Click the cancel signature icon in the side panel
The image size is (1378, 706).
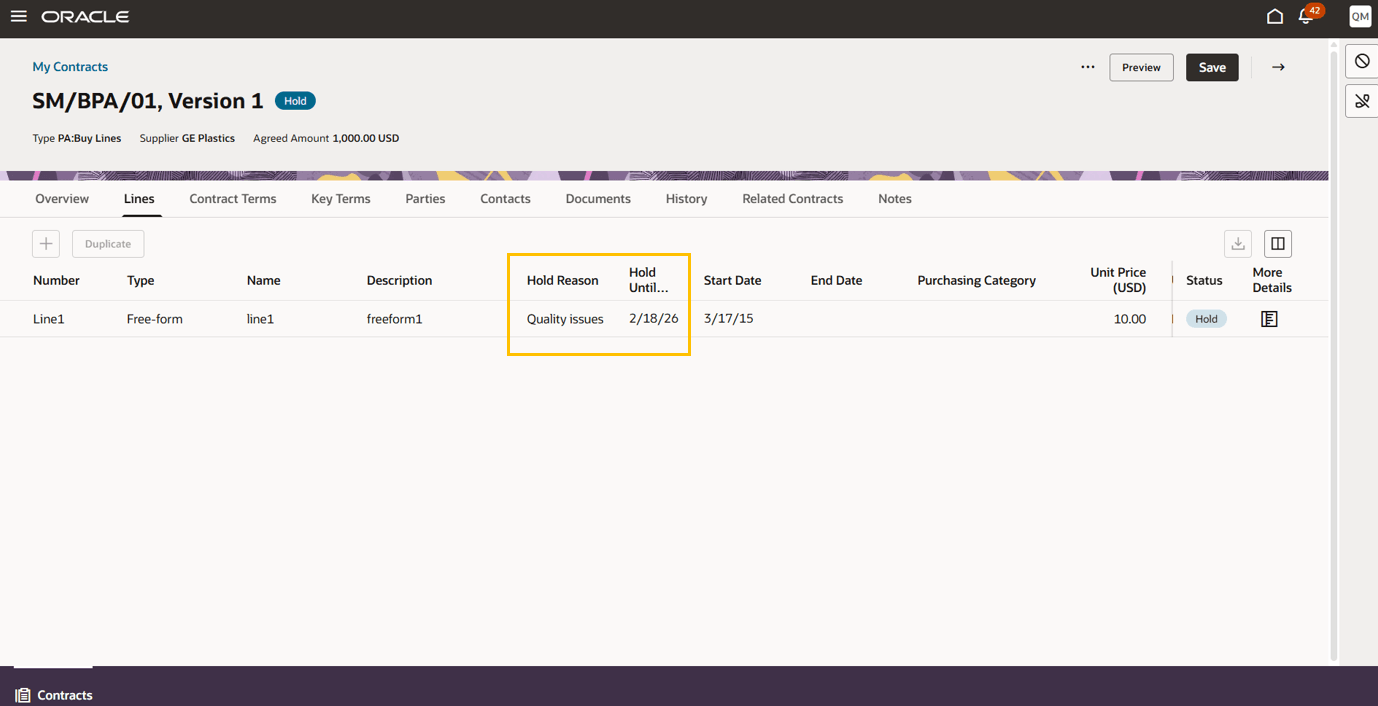1361,101
